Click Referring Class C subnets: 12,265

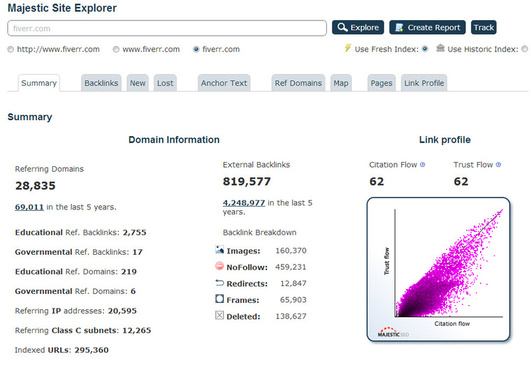(x=83, y=330)
